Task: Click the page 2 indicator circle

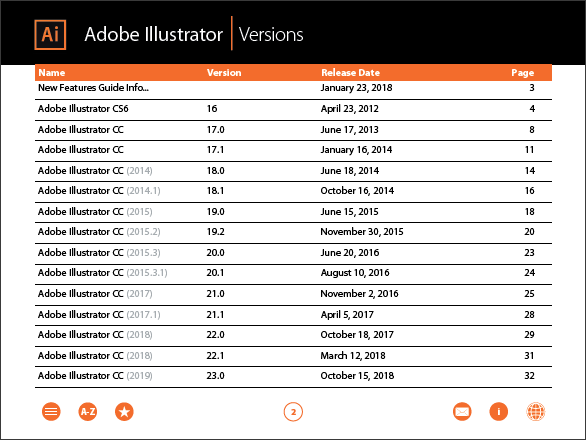Action: tap(293, 412)
